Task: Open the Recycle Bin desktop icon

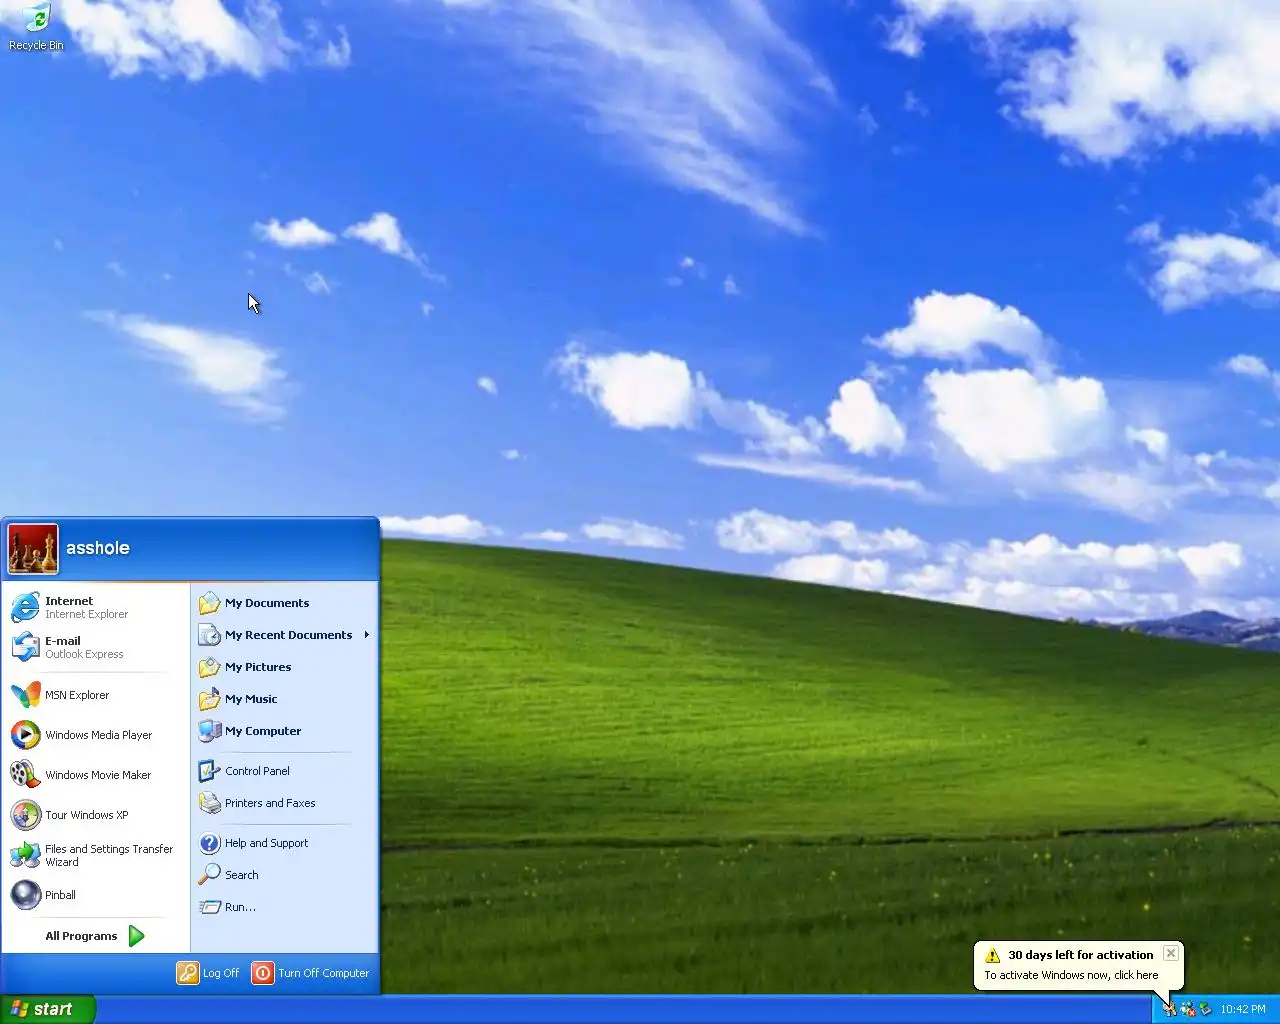Action: coord(36,28)
